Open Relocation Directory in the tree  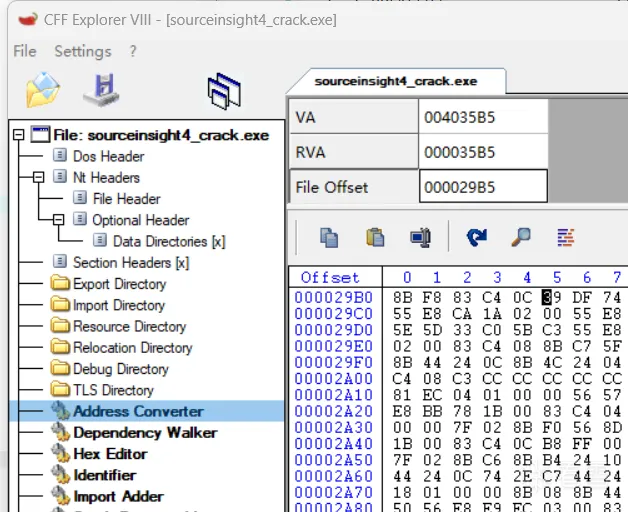133,347
